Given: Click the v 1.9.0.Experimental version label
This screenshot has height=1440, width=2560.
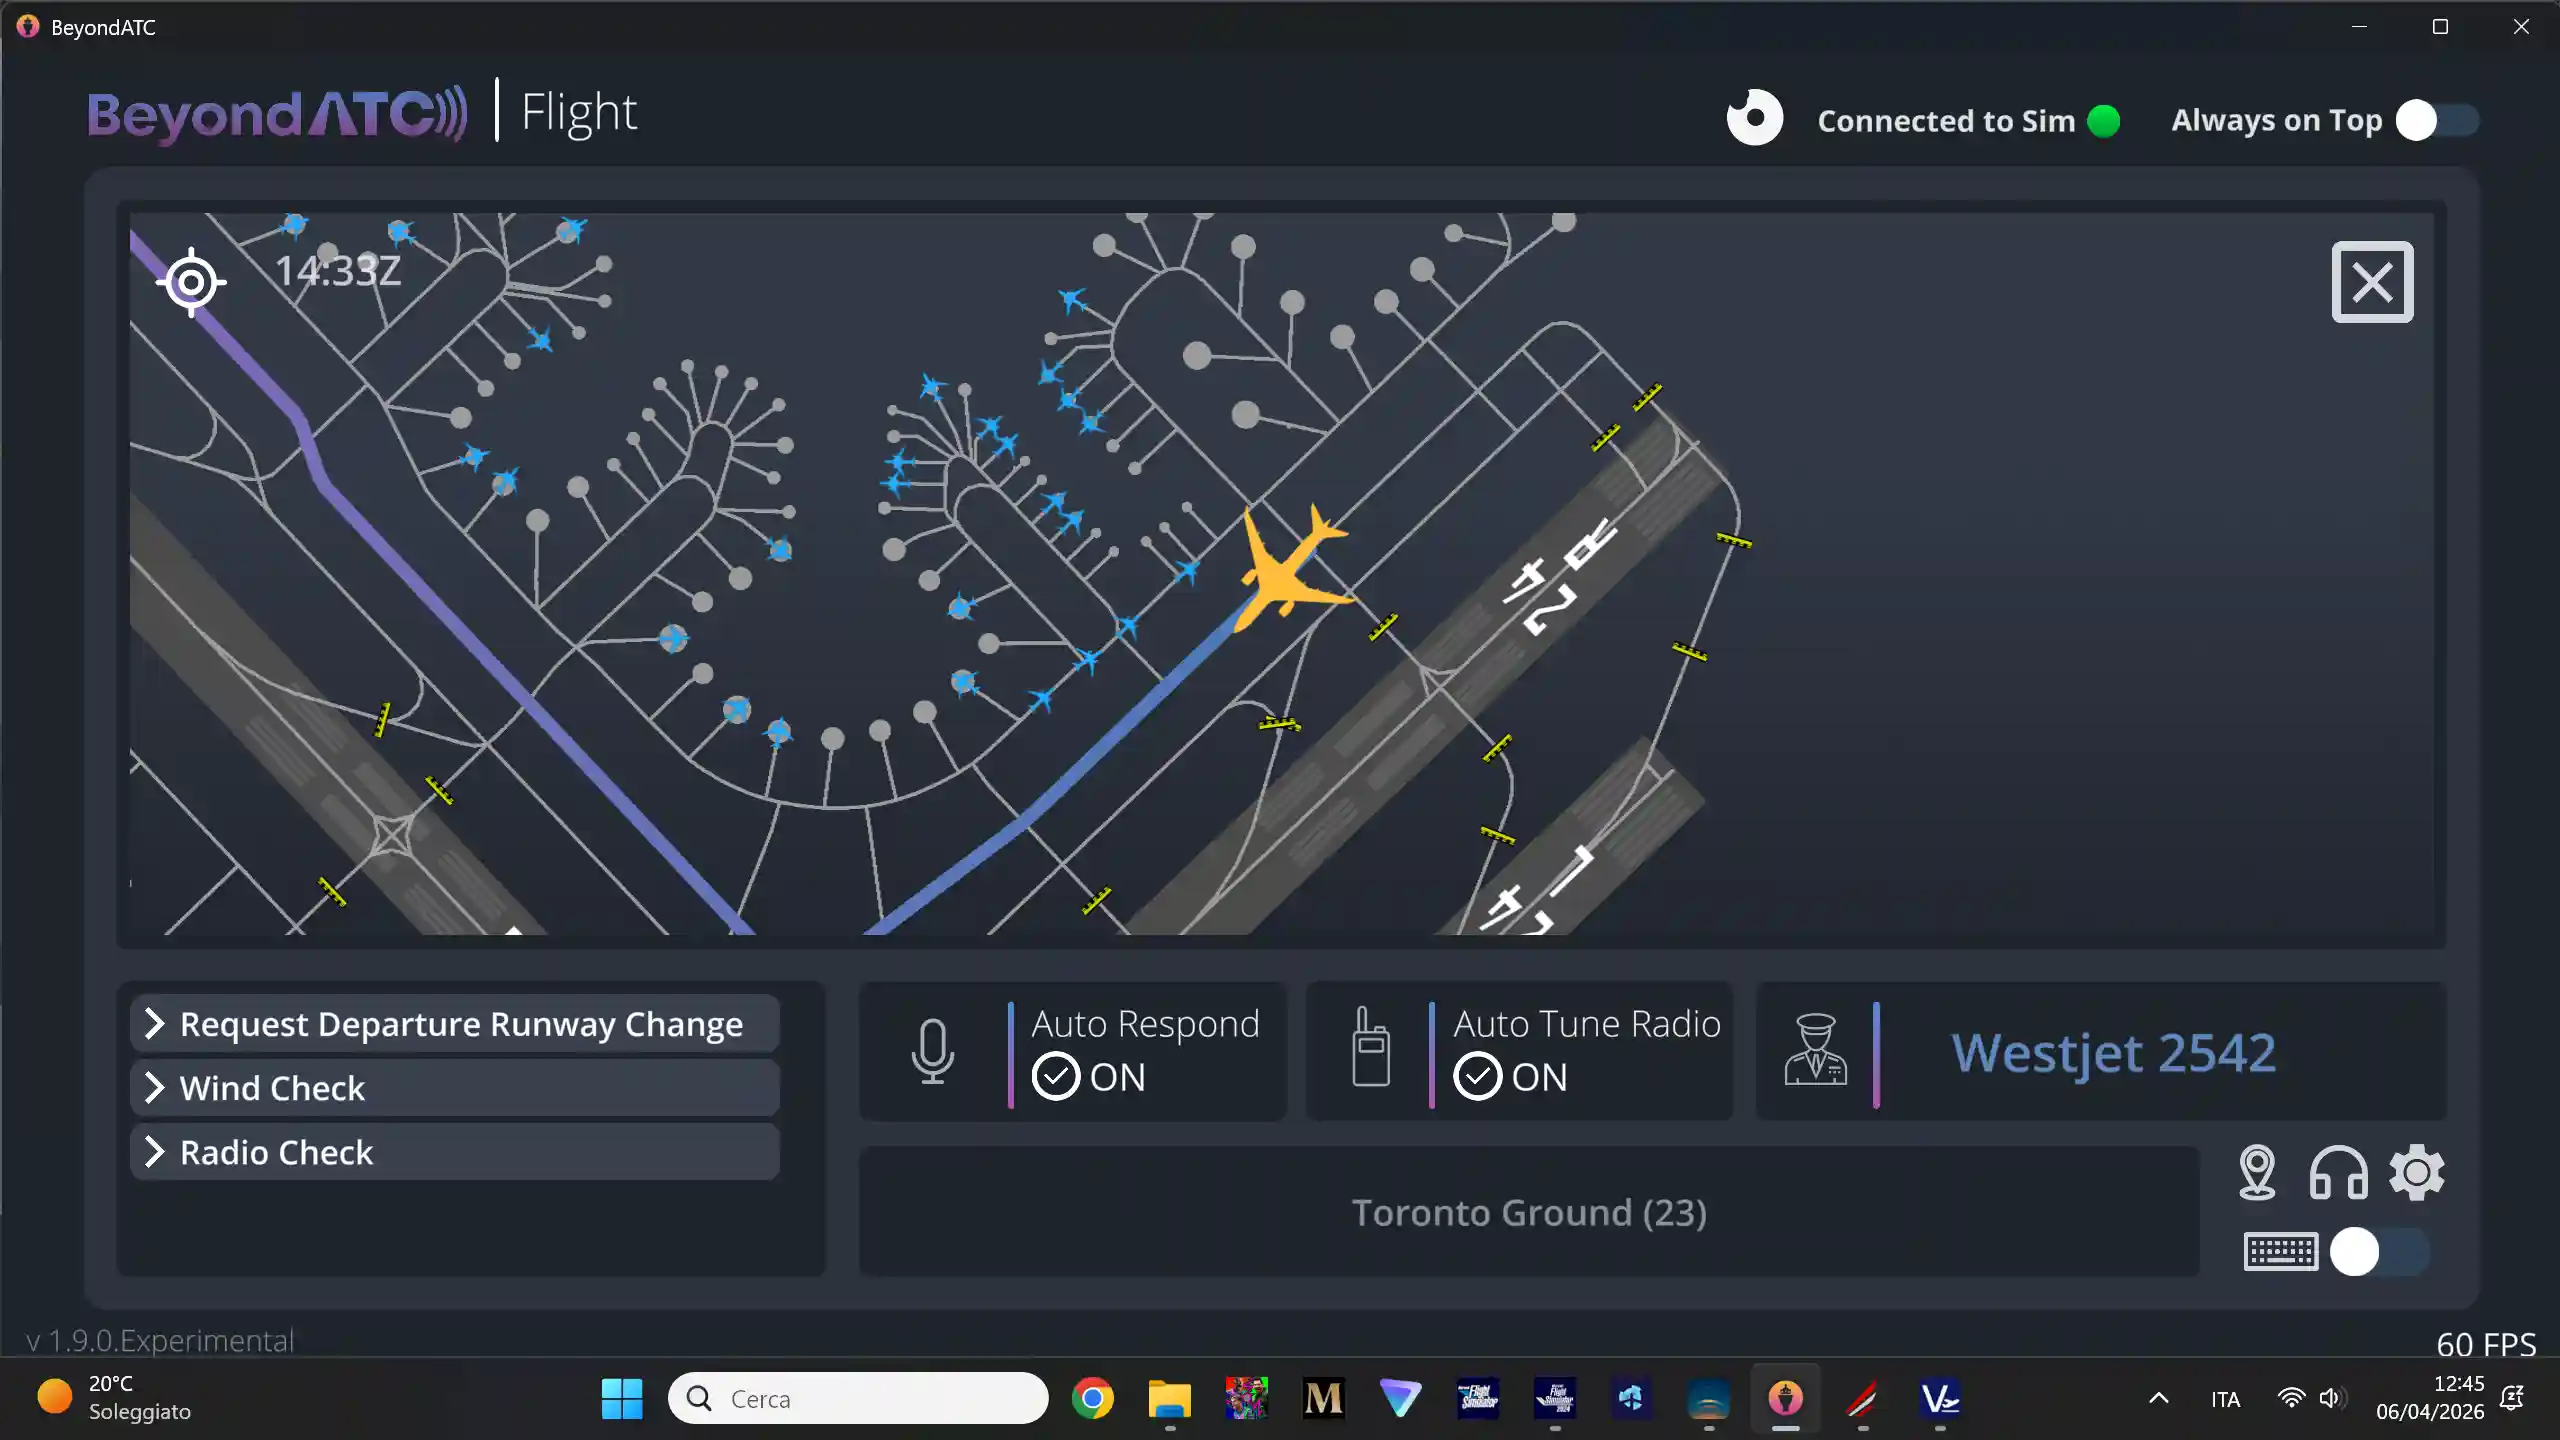Looking at the screenshot, I should [x=160, y=1341].
